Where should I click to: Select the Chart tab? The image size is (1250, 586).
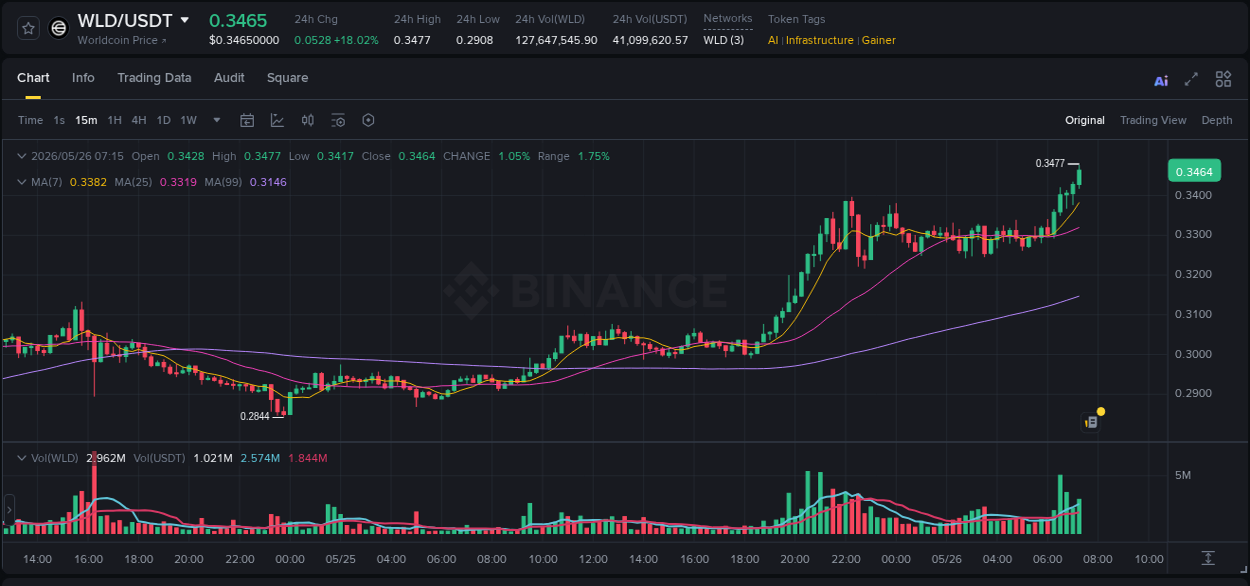coord(33,78)
